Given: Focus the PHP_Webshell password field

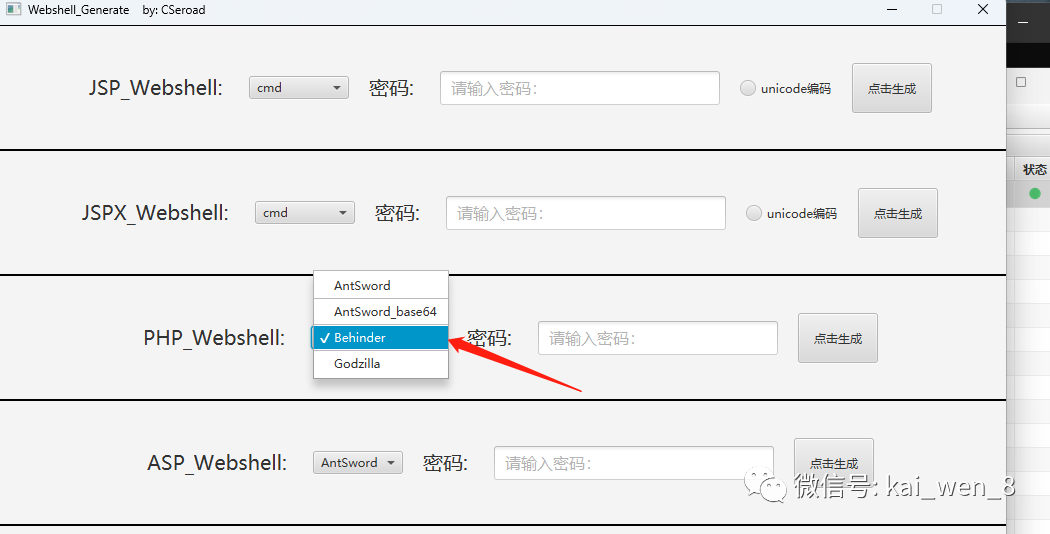Looking at the screenshot, I should tap(658, 338).
